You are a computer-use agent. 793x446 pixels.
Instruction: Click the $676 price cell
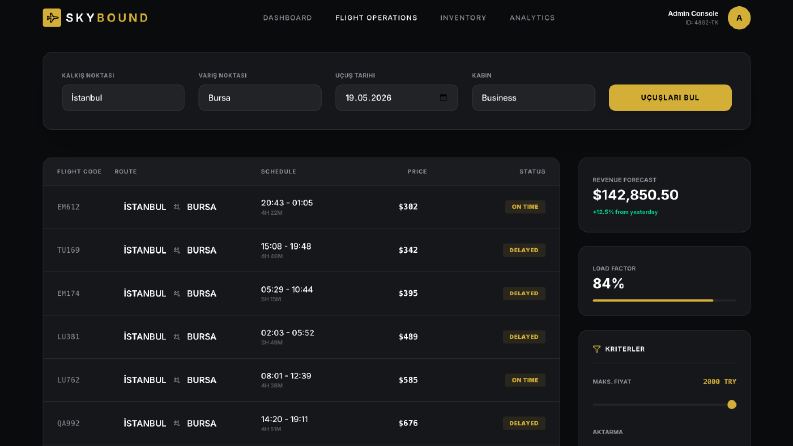click(x=408, y=423)
